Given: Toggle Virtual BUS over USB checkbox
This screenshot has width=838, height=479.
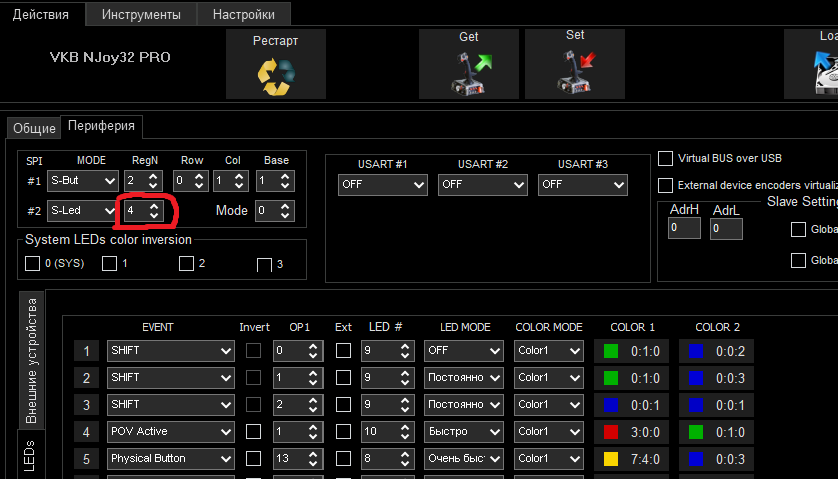Looking at the screenshot, I should point(665,158).
